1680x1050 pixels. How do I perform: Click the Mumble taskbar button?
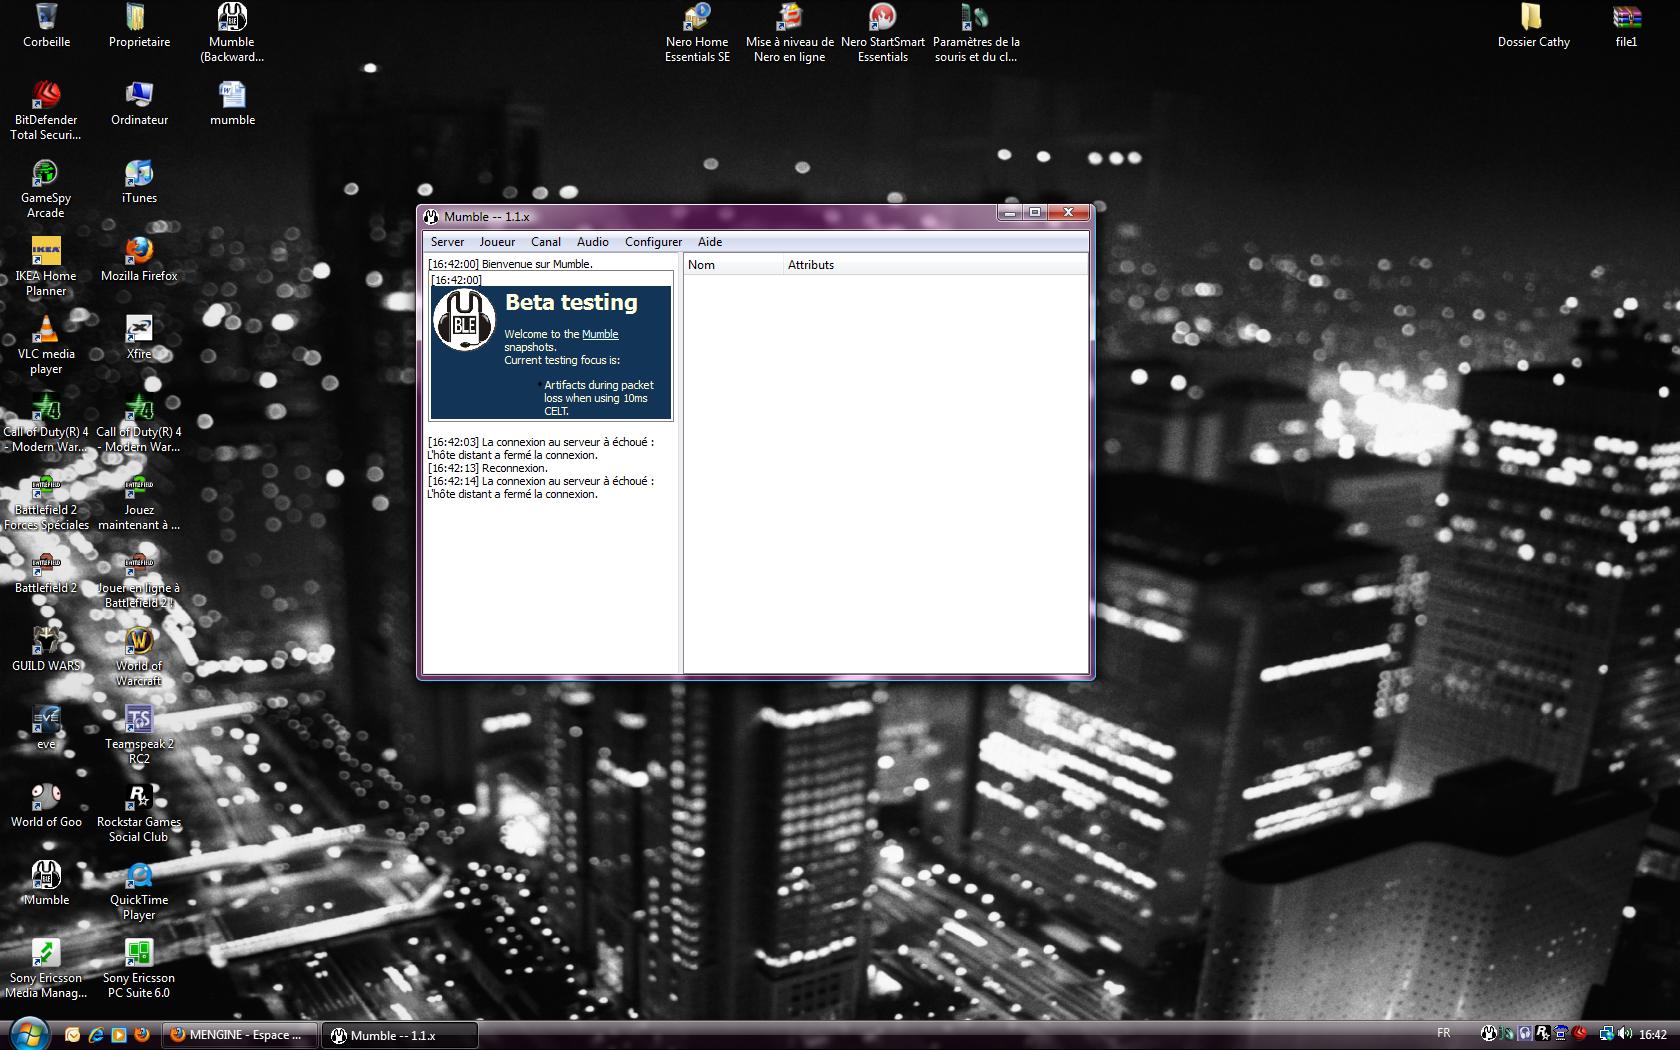[401, 1035]
